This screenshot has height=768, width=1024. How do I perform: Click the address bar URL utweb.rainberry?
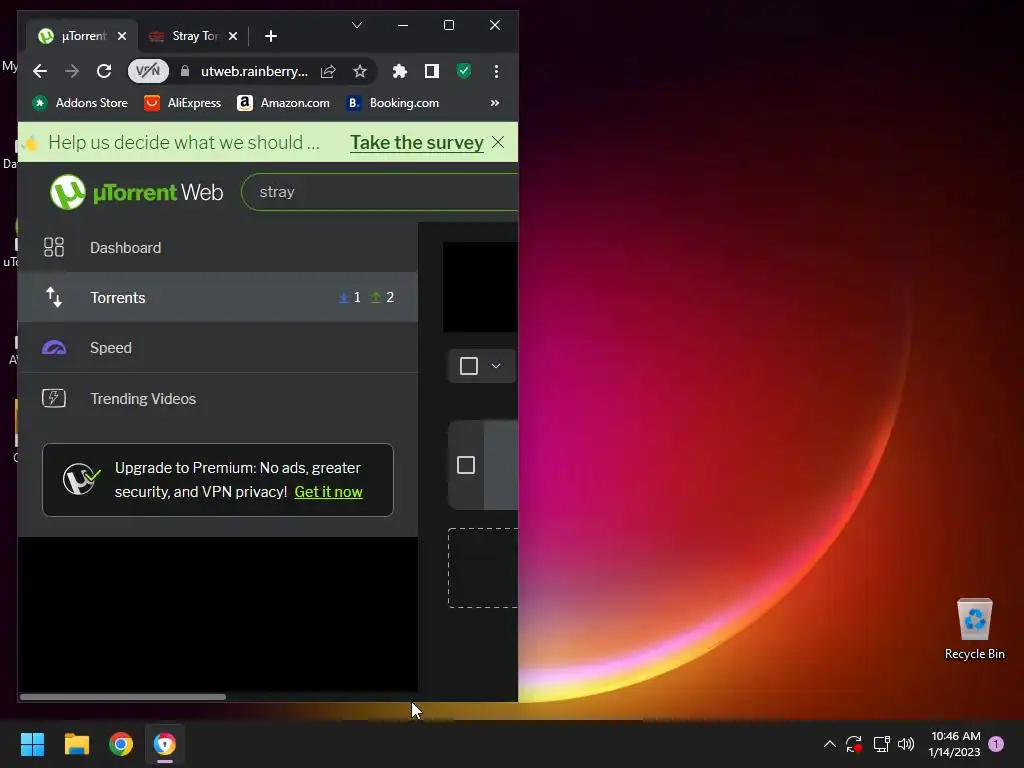[254, 71]
